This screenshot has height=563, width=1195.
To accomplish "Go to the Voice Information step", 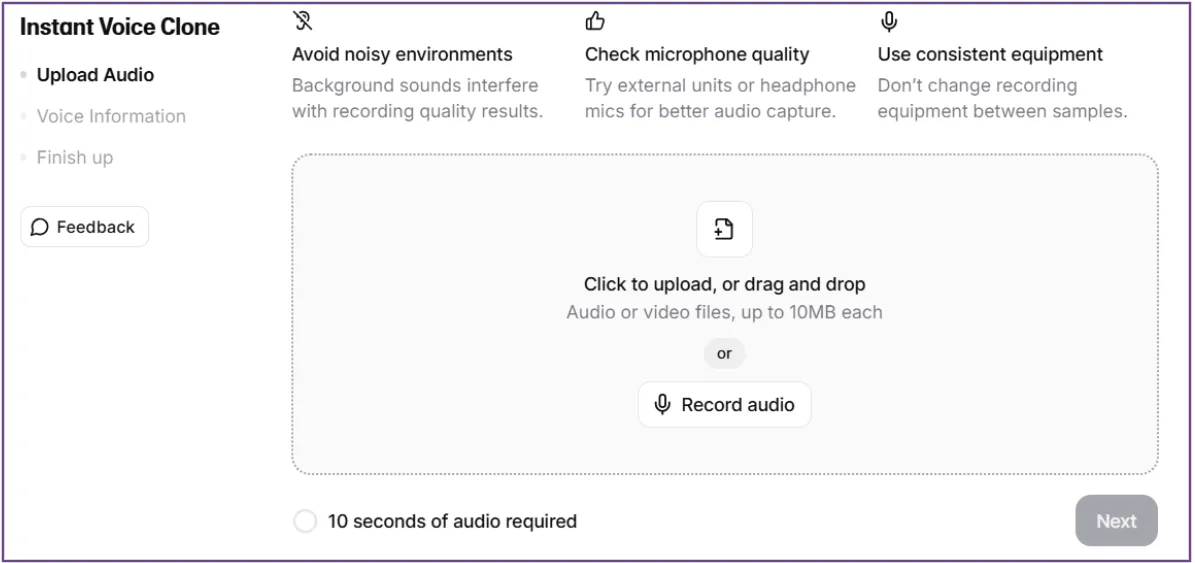I will coord(111,116).
